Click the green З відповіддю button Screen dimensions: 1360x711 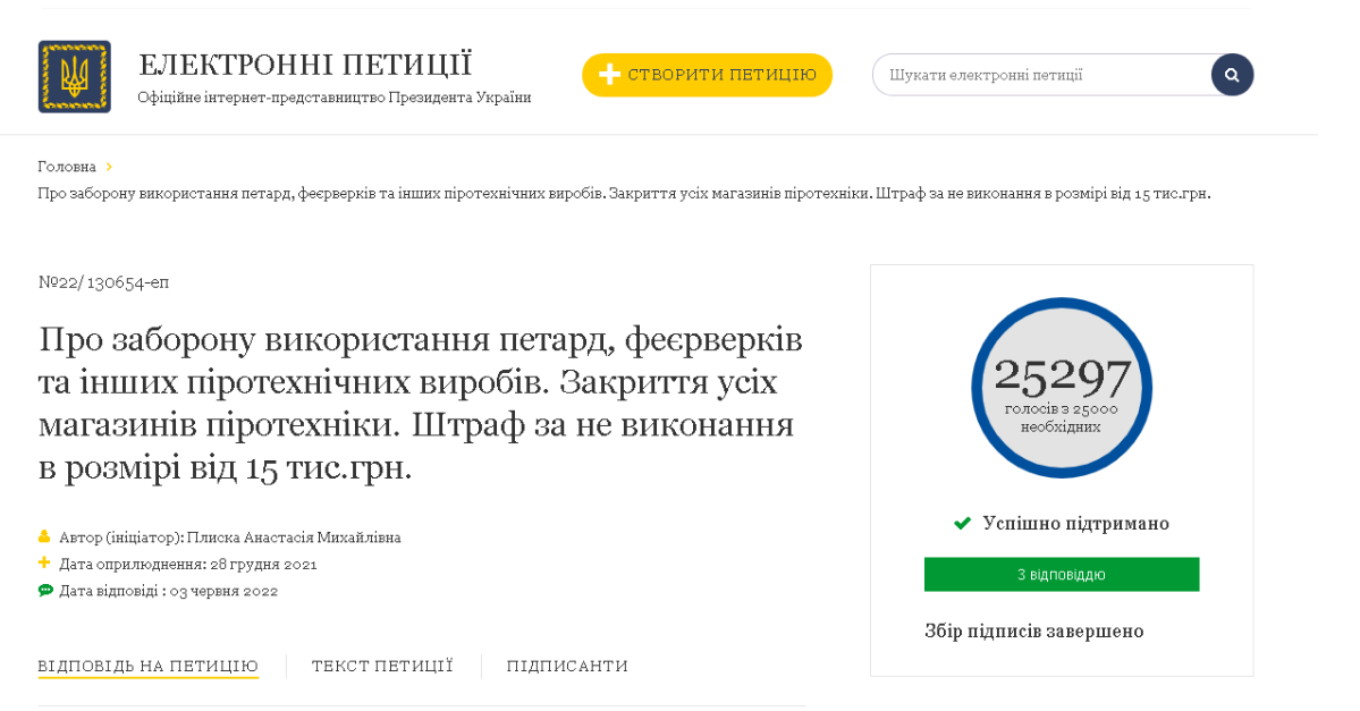coord(1061,575)
